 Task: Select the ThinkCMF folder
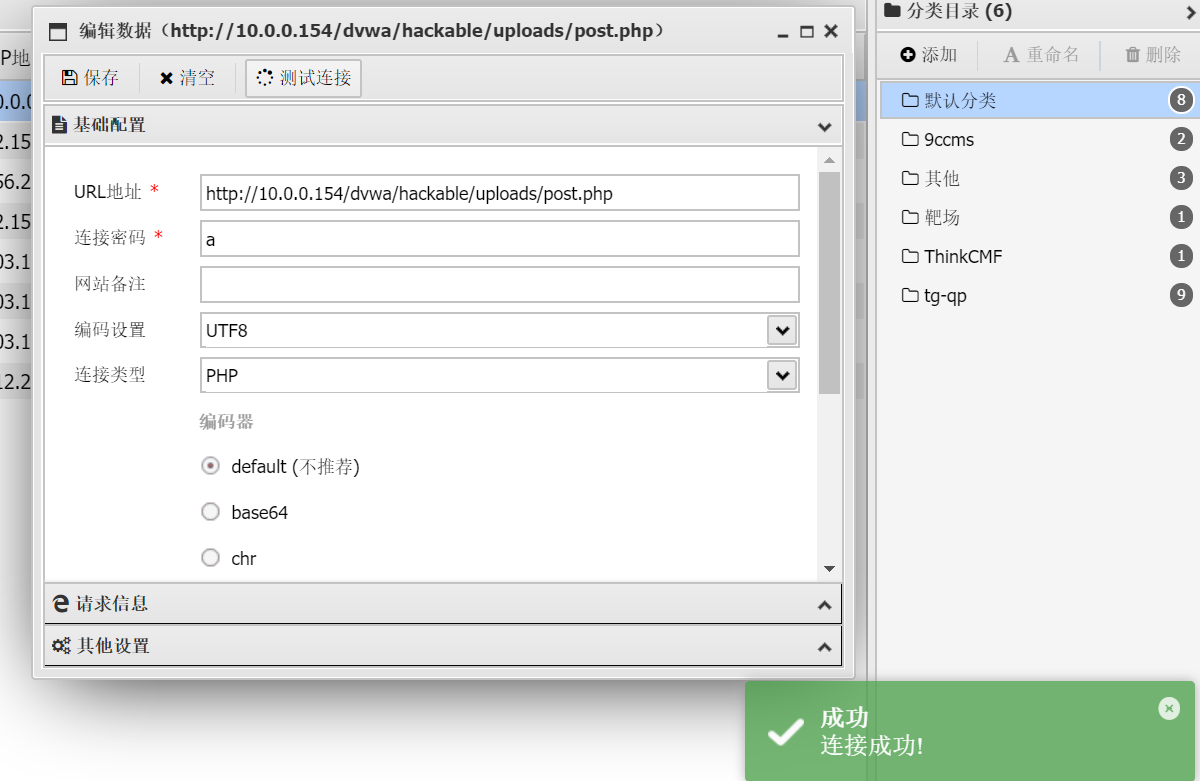click(1040, 256)
